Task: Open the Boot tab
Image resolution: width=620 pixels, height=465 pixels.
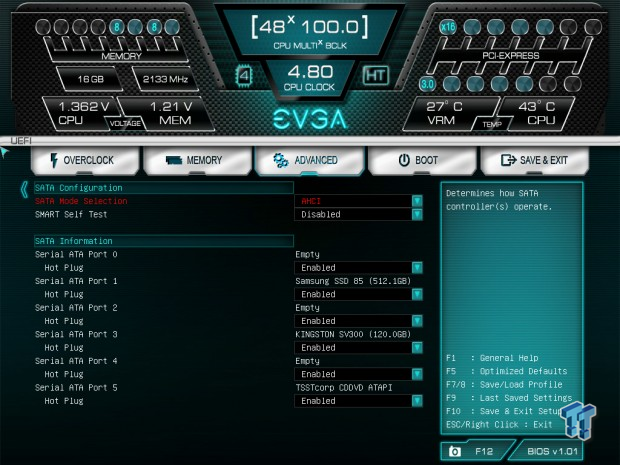Action: [422, 161]
